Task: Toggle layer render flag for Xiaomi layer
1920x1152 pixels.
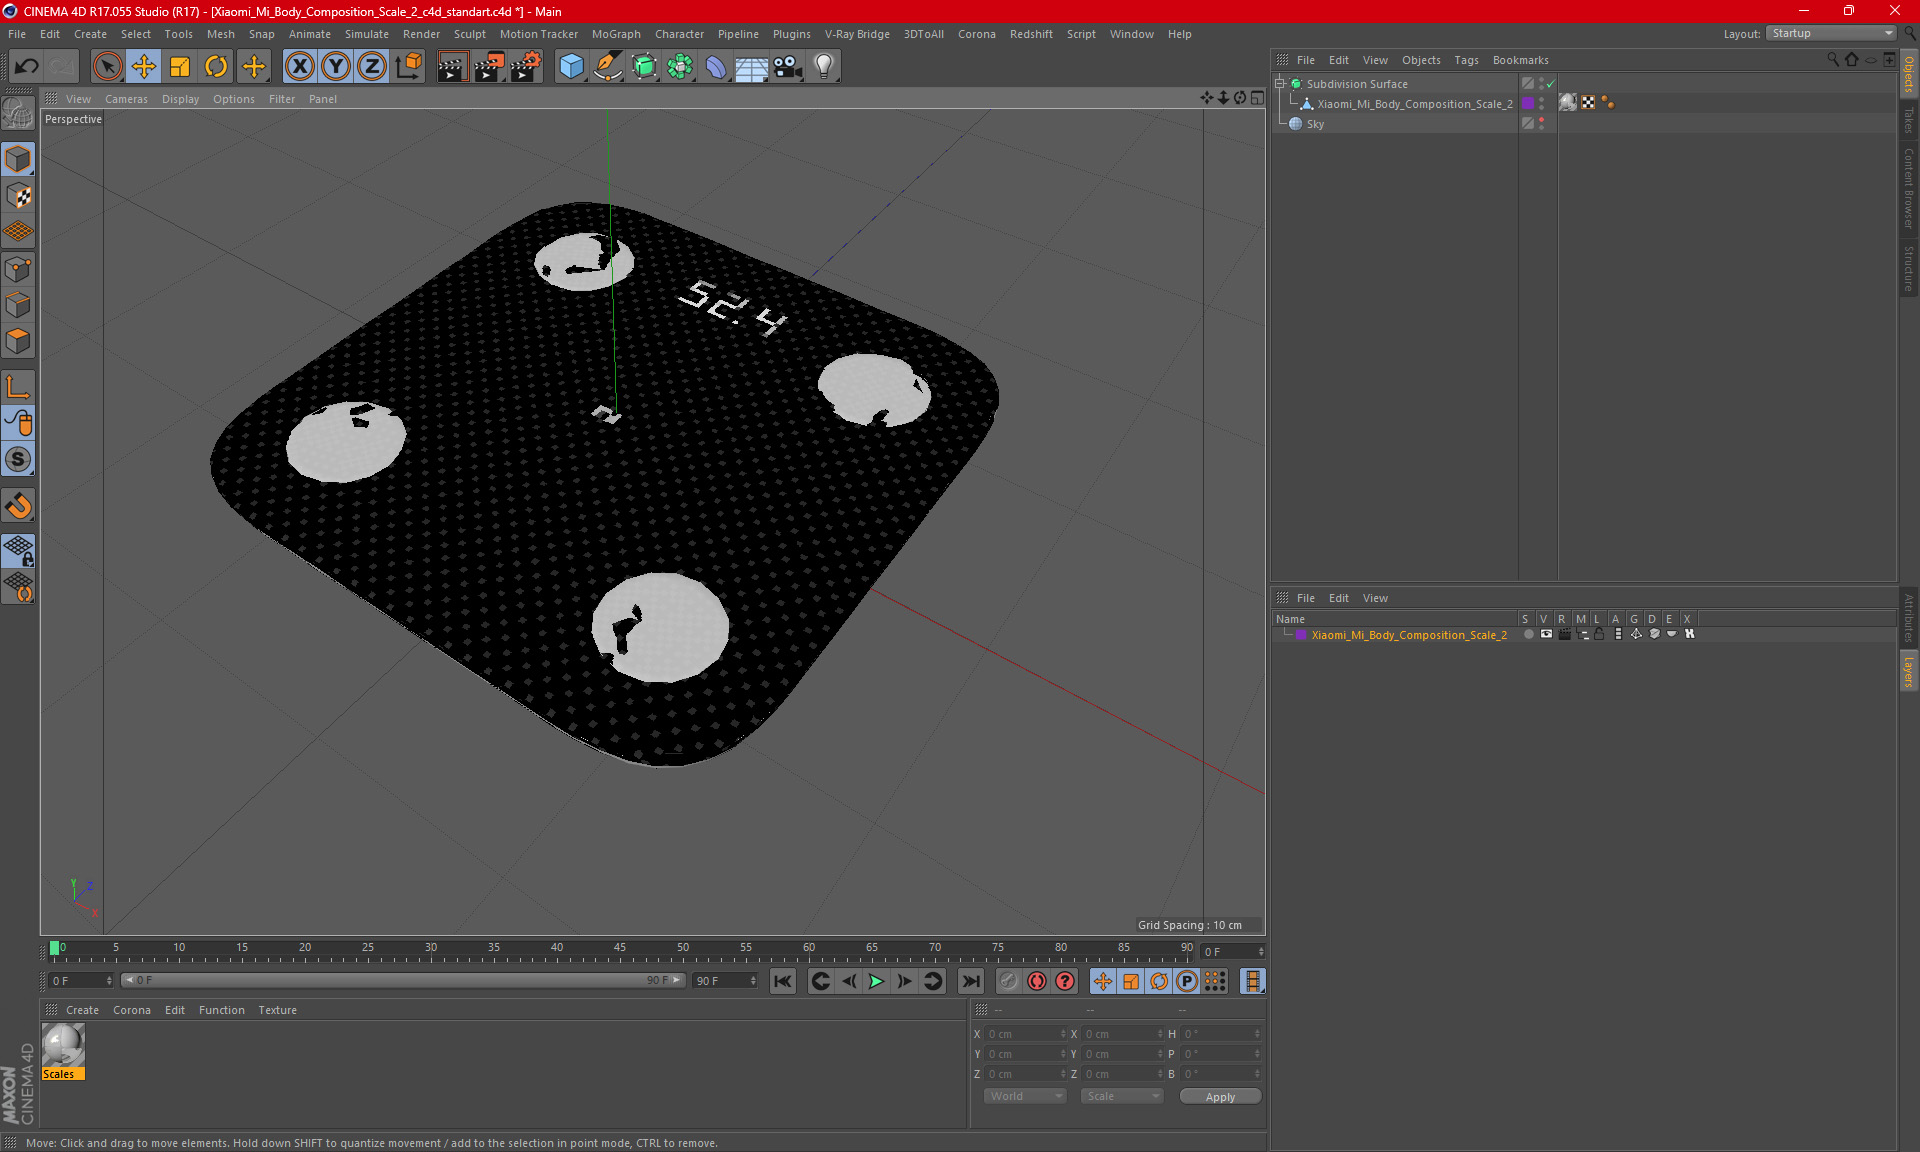Action: 1564,634
